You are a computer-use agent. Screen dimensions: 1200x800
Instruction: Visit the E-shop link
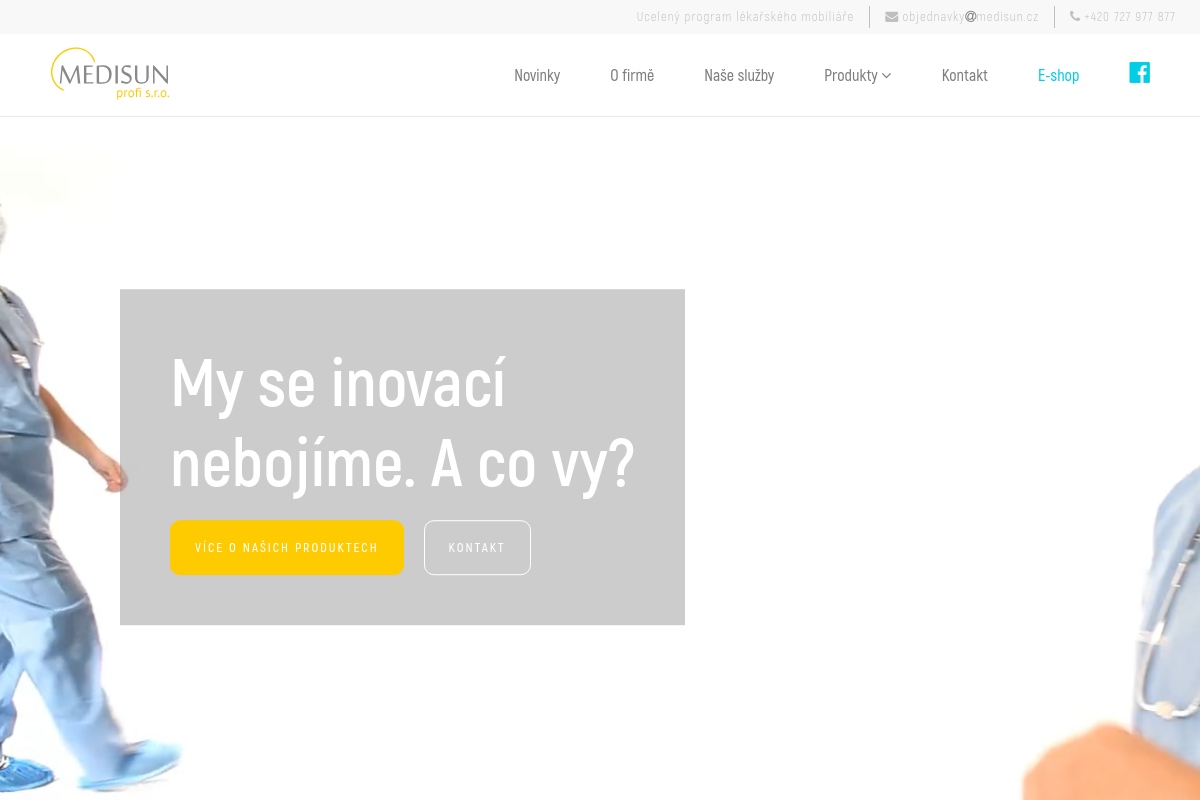(x=1058, y=75)
